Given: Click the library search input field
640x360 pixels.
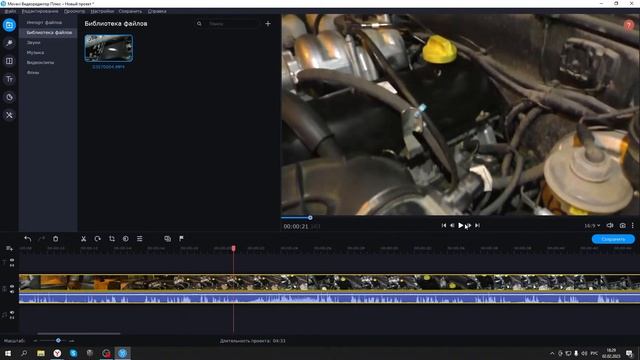Looking at the screenshot, I should tap(232, 24).
